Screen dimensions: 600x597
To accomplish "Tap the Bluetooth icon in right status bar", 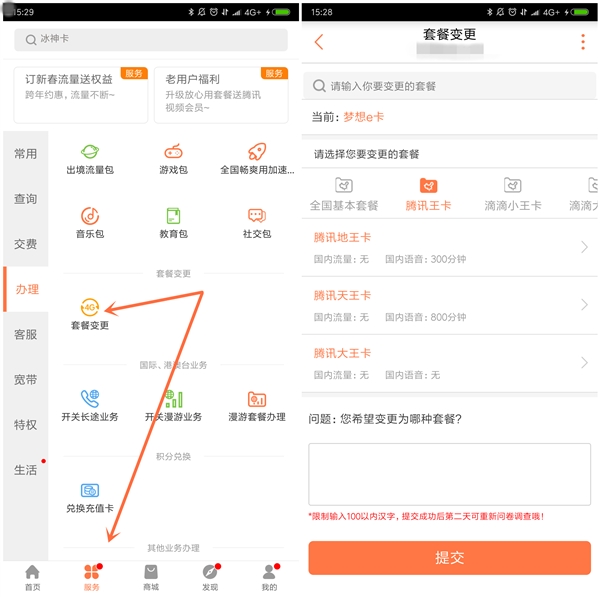I will click(489, 12).
